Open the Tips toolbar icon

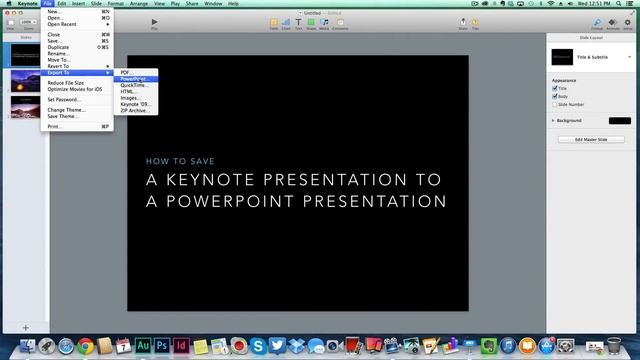coord(475,22)
